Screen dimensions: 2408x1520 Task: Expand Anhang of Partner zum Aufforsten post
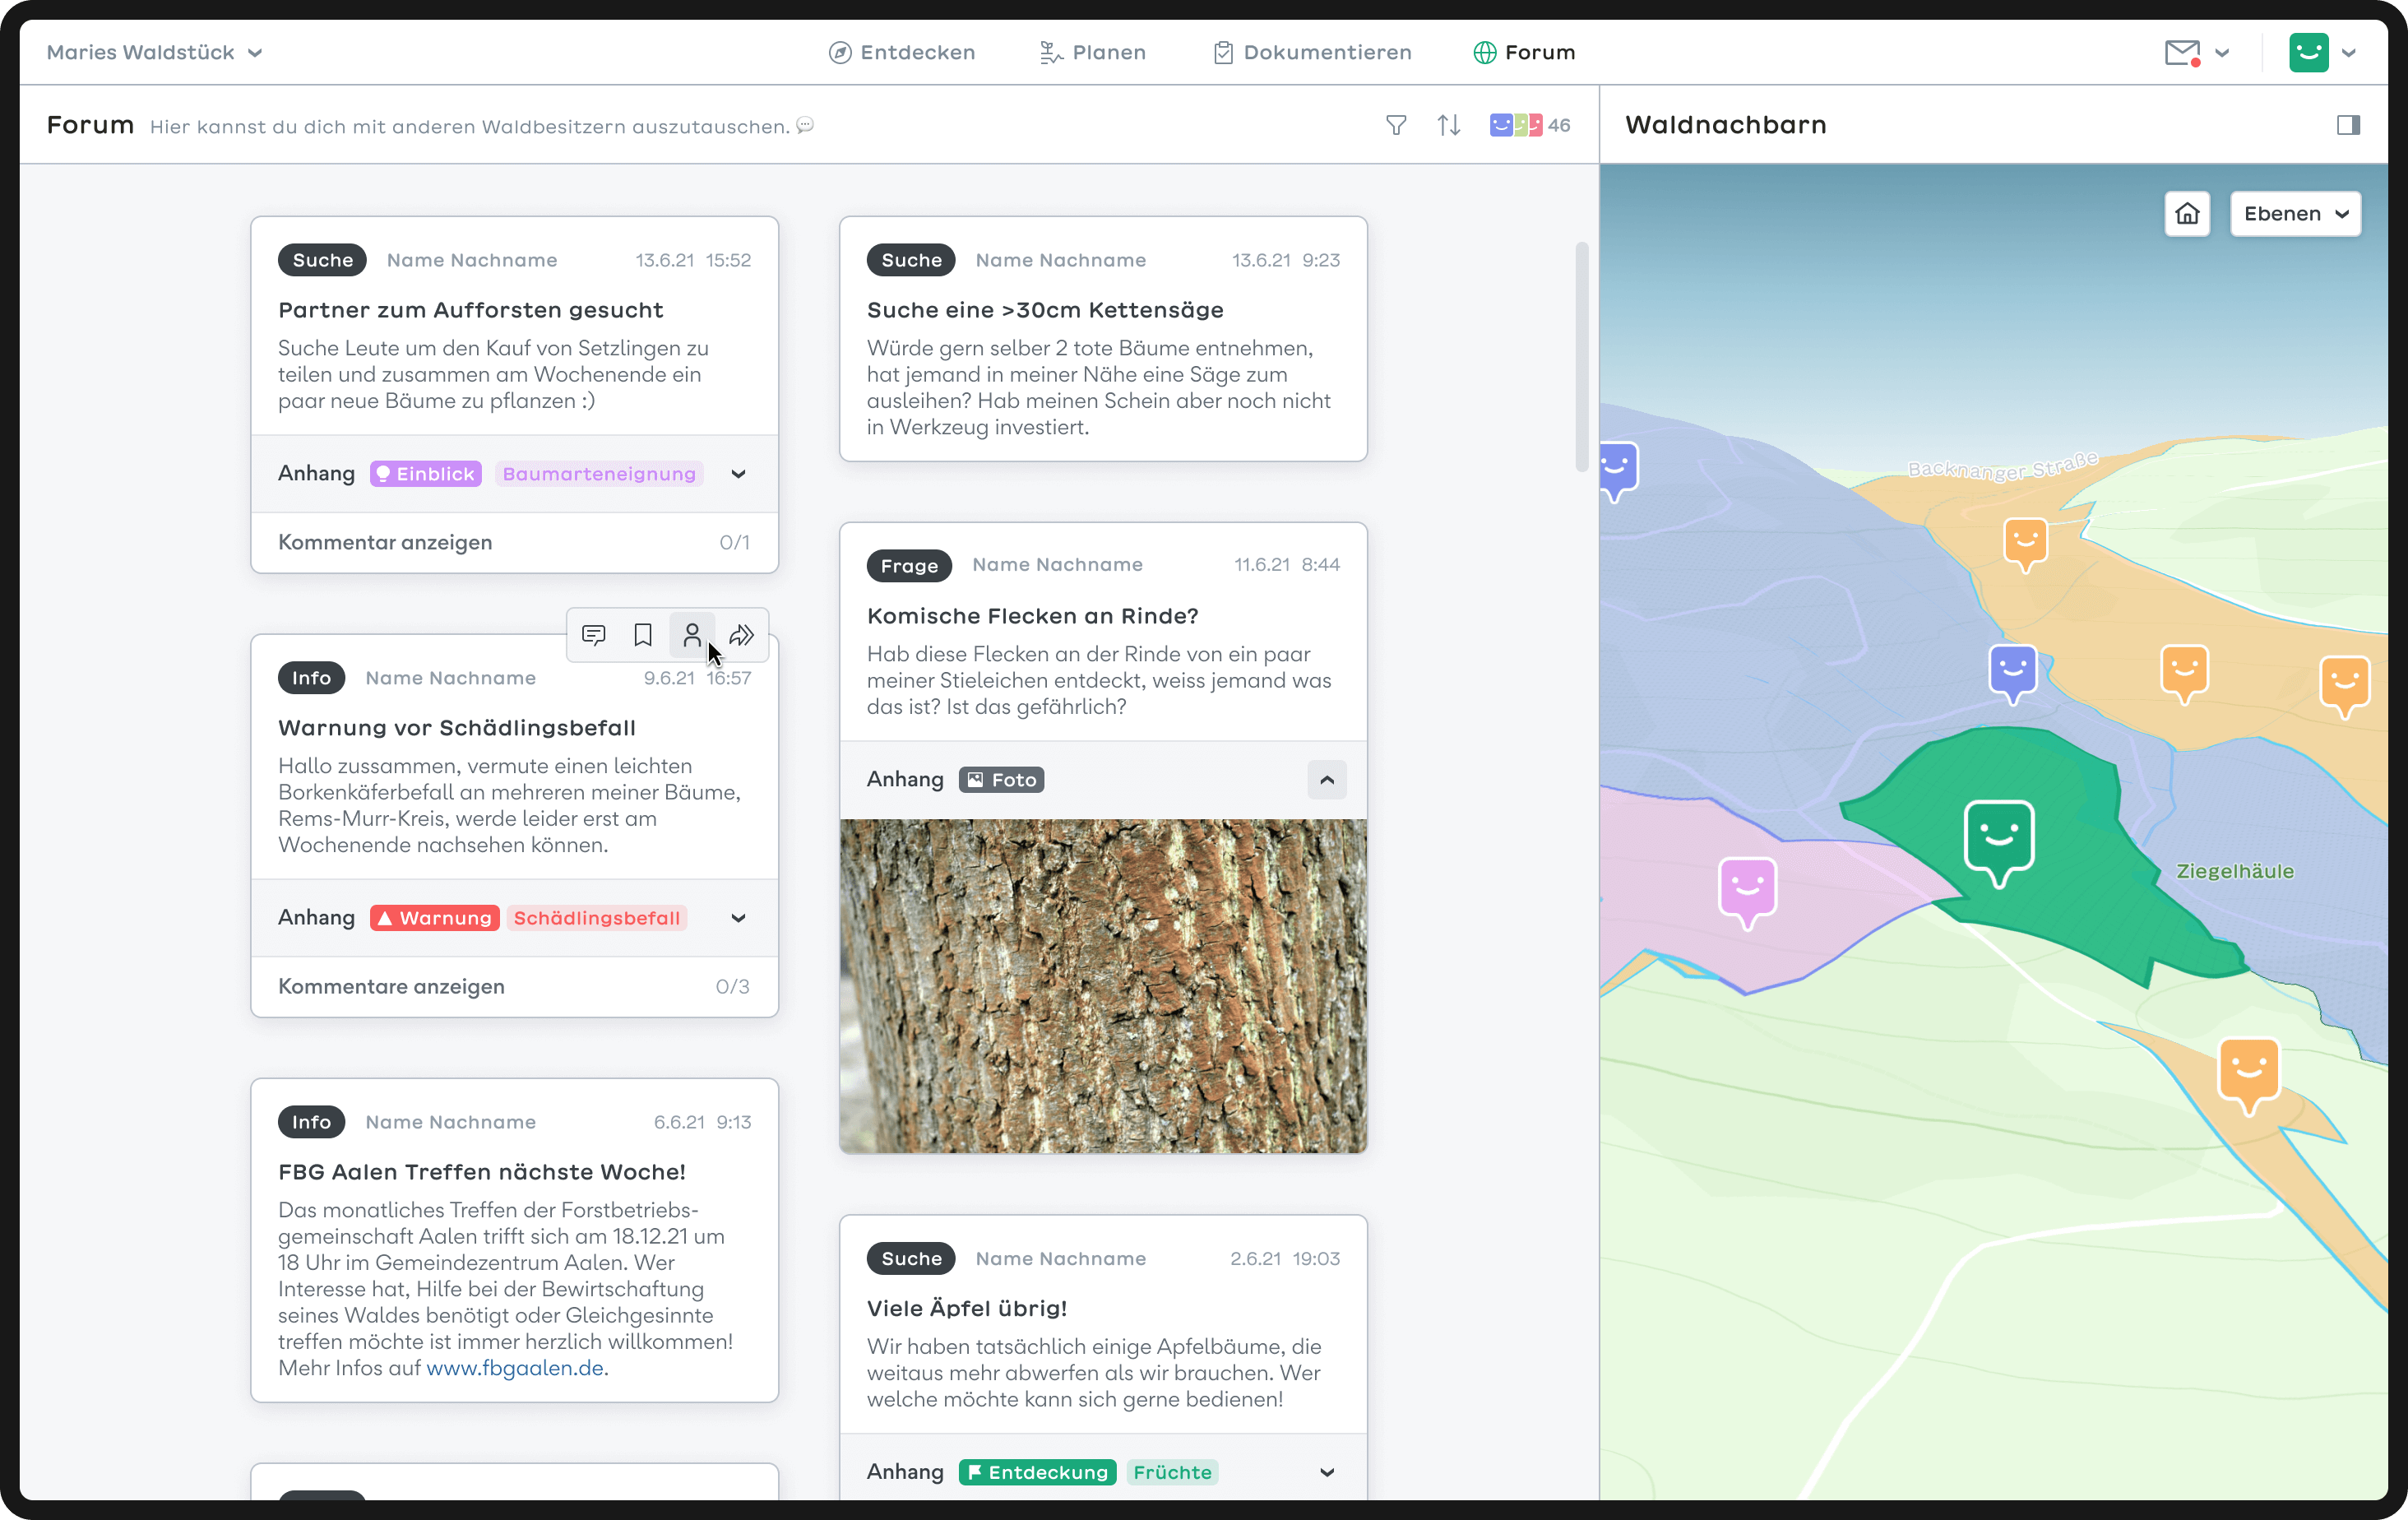738,474
